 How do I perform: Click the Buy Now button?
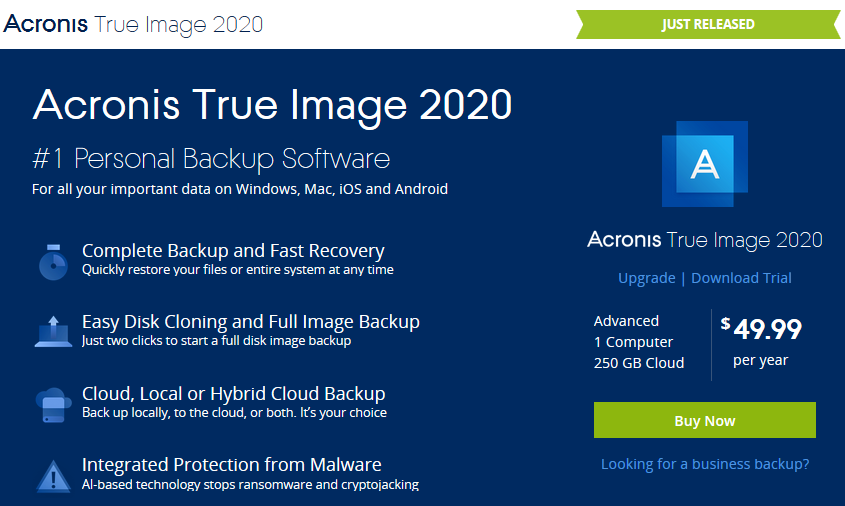(x=705, y=420)
